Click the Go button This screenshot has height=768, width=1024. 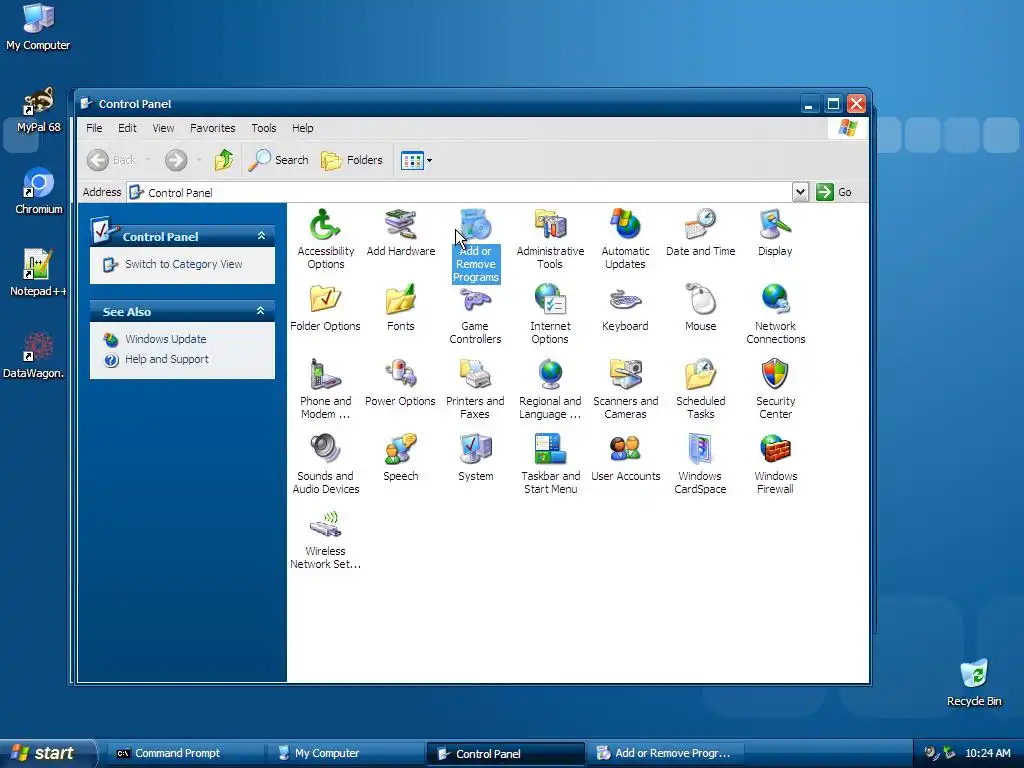point(834,192)
